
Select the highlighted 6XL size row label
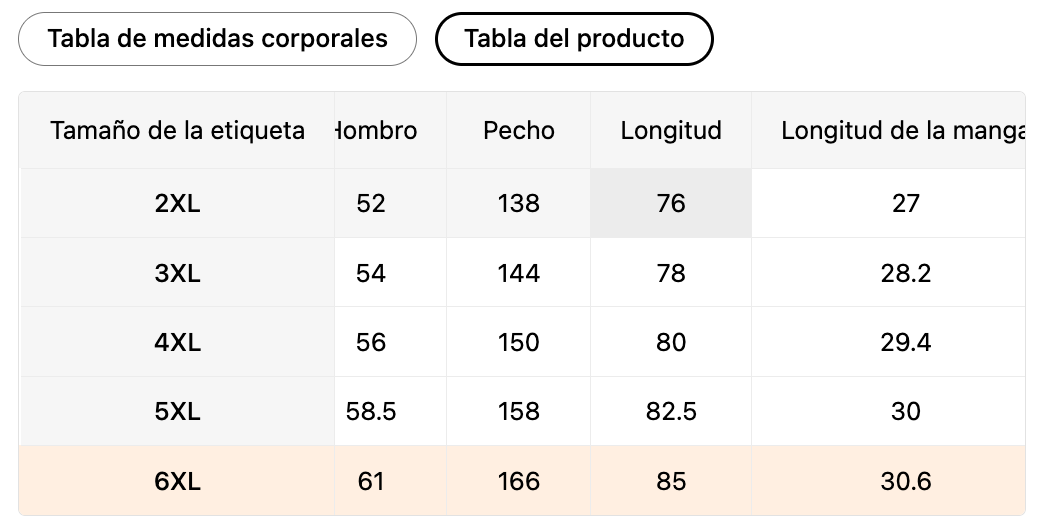178,481
